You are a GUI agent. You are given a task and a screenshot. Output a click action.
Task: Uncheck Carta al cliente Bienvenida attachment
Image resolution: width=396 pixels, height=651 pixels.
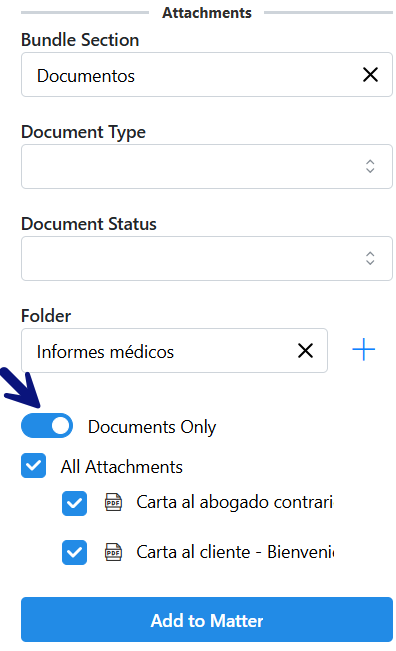click(x=74, y=553)
